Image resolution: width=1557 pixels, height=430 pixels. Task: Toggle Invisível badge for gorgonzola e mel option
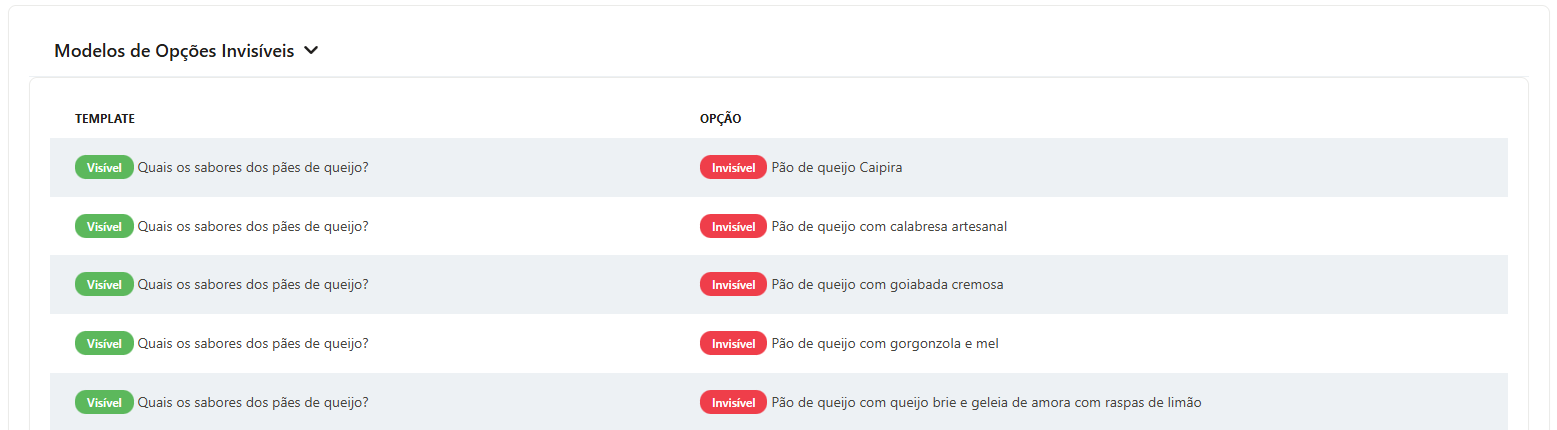733,344
